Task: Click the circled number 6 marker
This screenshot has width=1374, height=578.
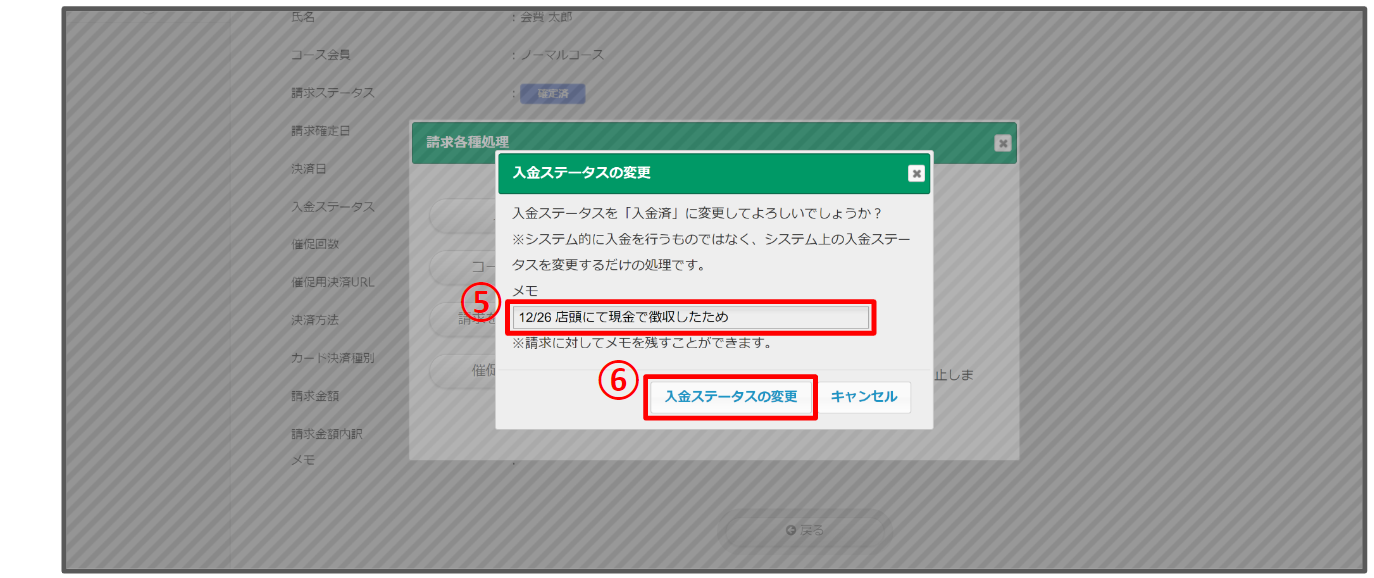Action: (618, 380)
